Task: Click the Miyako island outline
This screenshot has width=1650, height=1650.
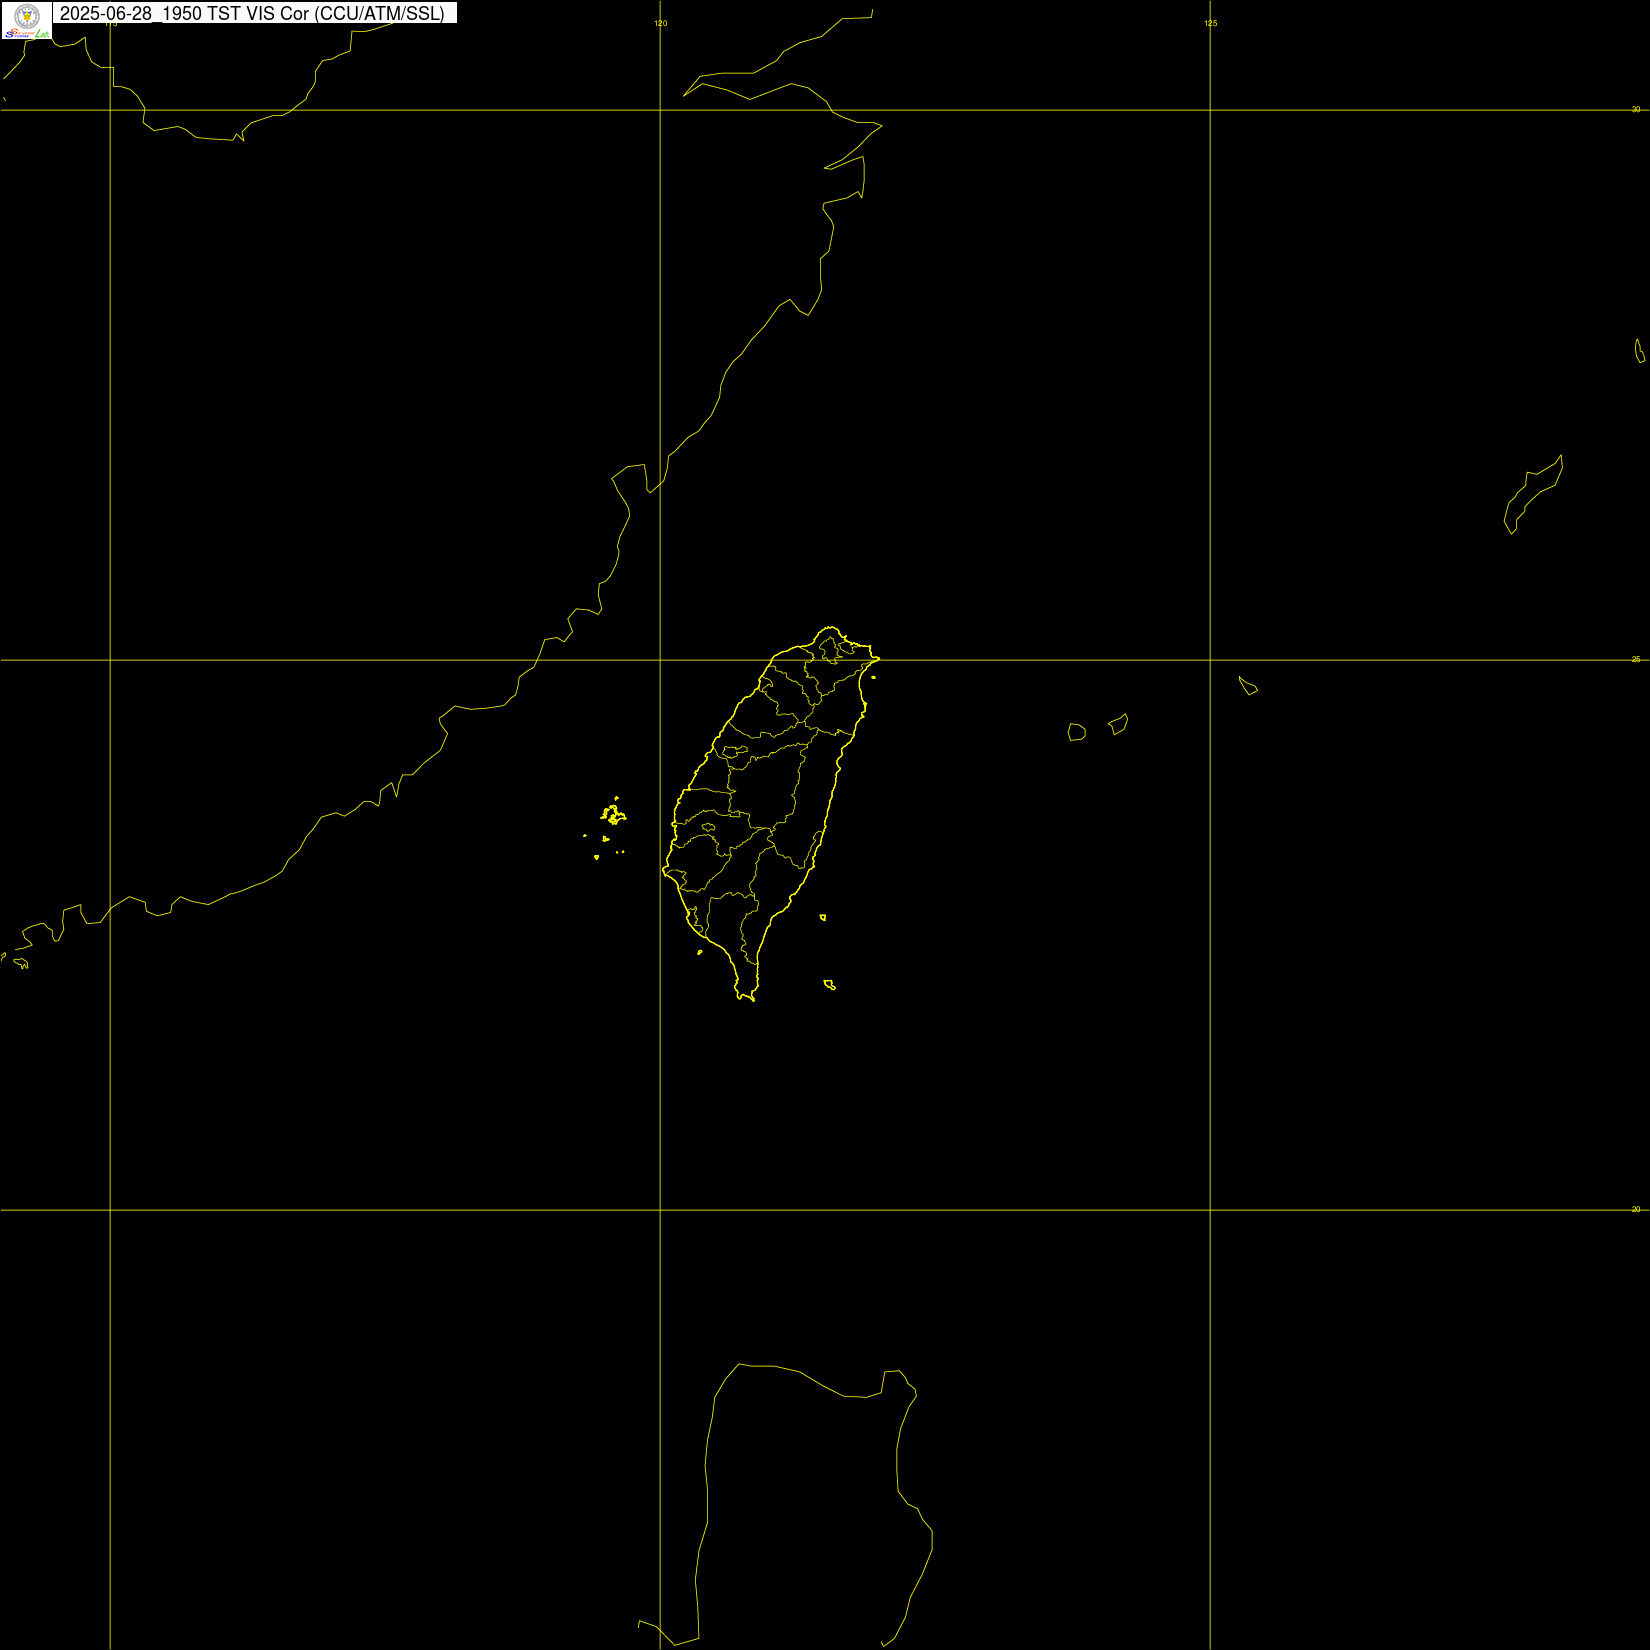Action: click(x=1248, y=685)
